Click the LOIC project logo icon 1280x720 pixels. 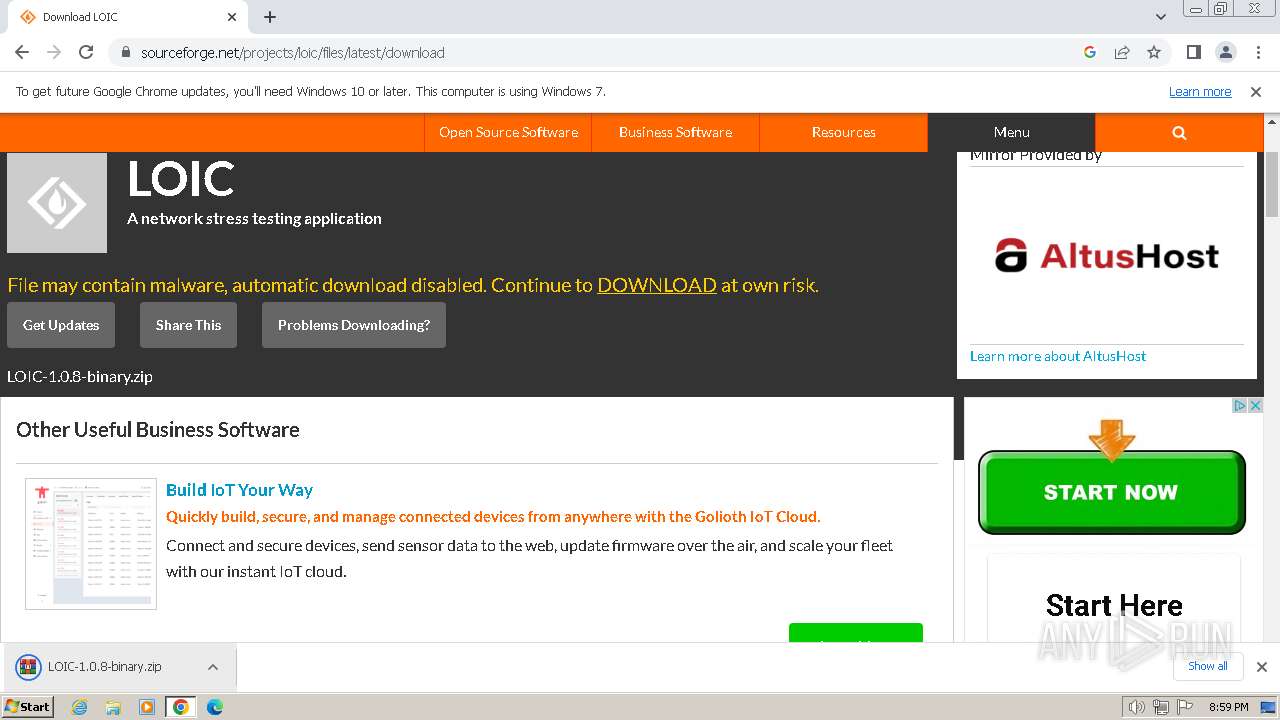click(x=57, y=203)
